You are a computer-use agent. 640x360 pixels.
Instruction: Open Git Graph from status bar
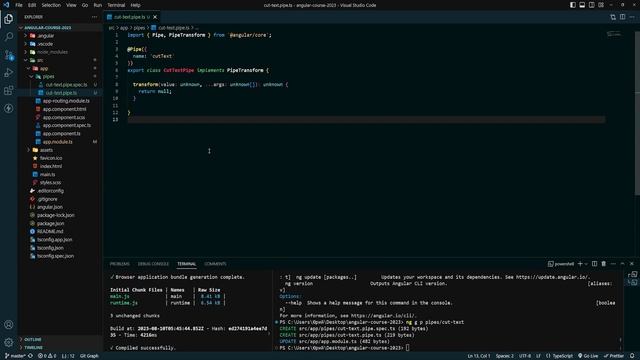pyautogui.click(x=89, y=356)
